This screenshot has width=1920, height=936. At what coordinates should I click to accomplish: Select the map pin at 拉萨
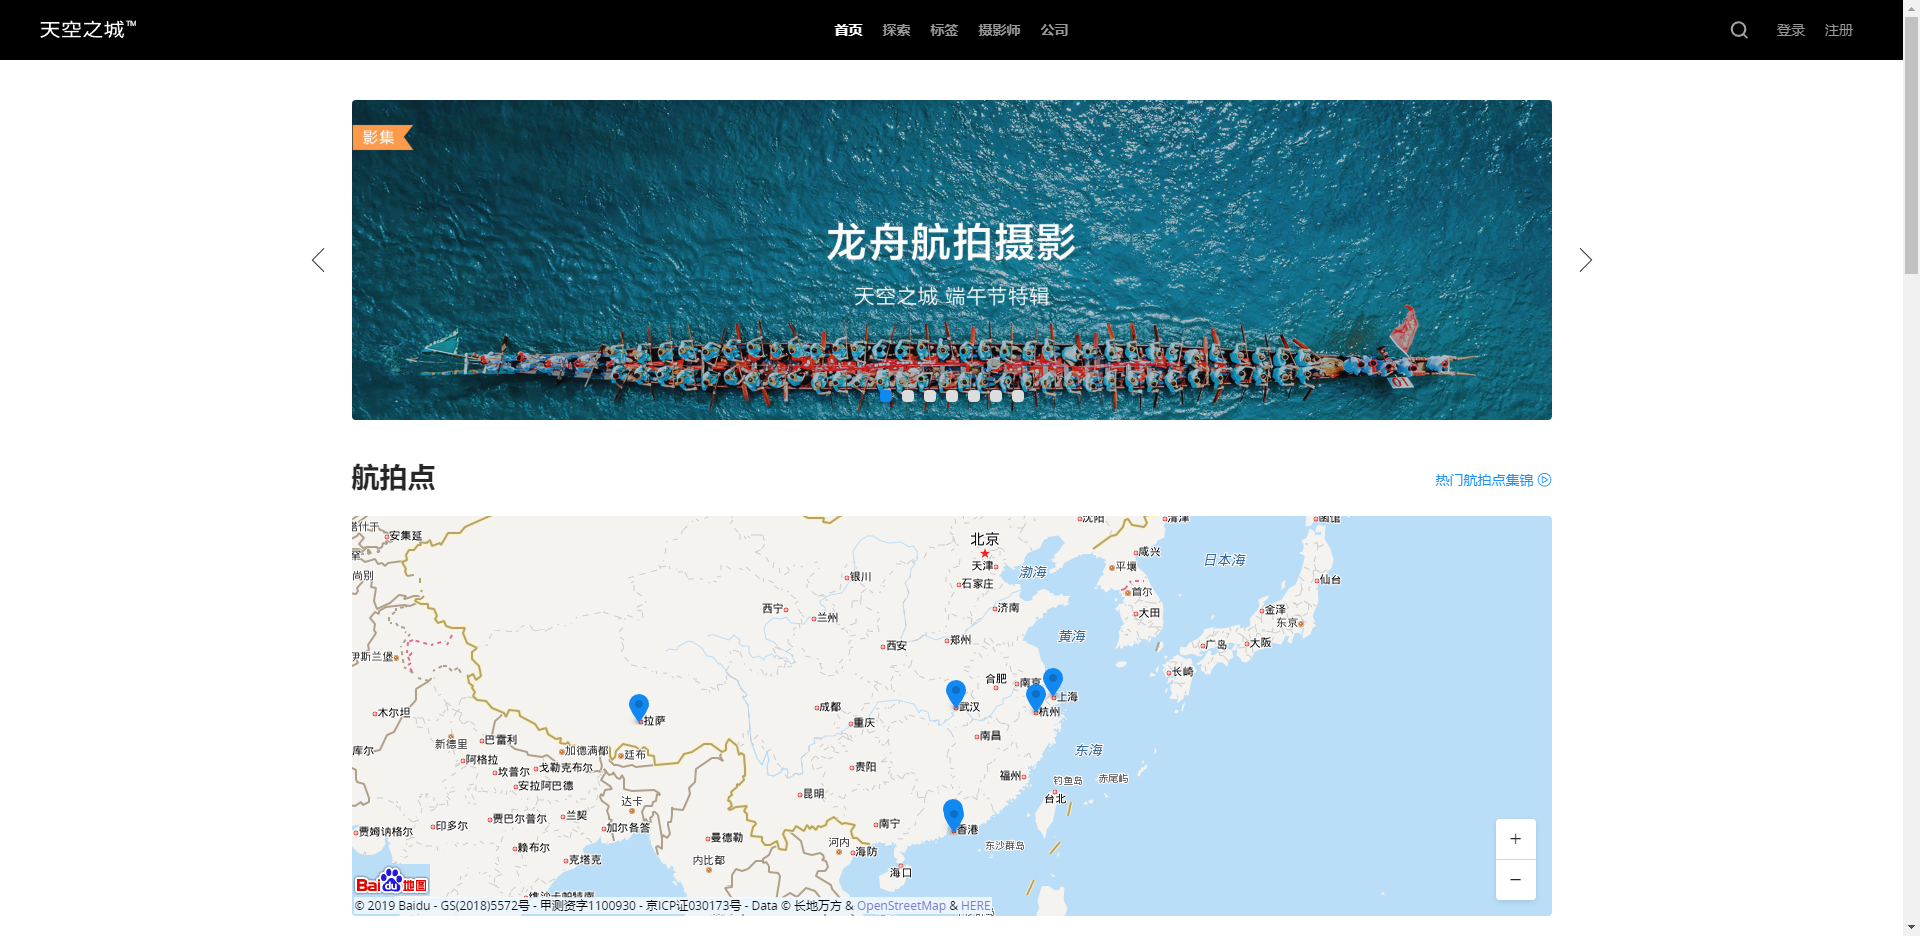tap(639, 707)
